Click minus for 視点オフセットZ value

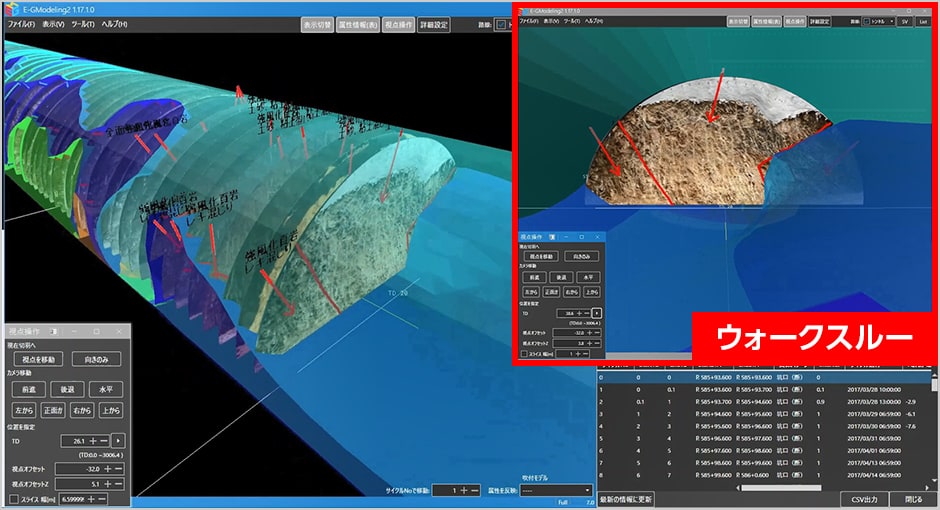click(x=119, y=483)
